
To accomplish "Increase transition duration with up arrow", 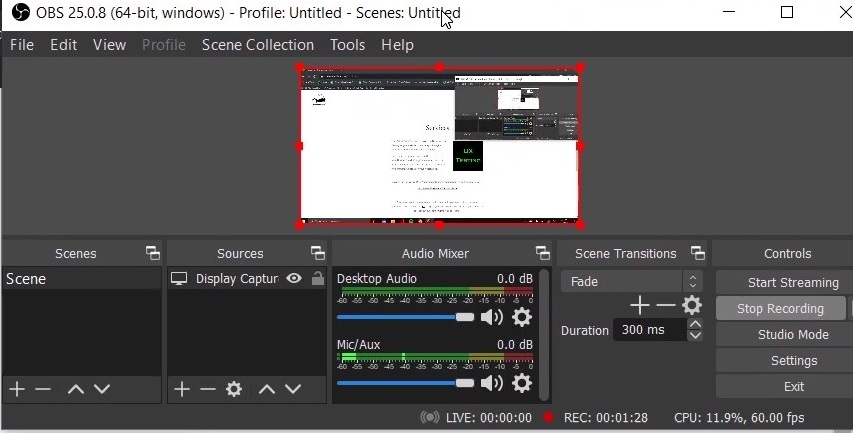I will pyautogui.click(x=695, y=324).
